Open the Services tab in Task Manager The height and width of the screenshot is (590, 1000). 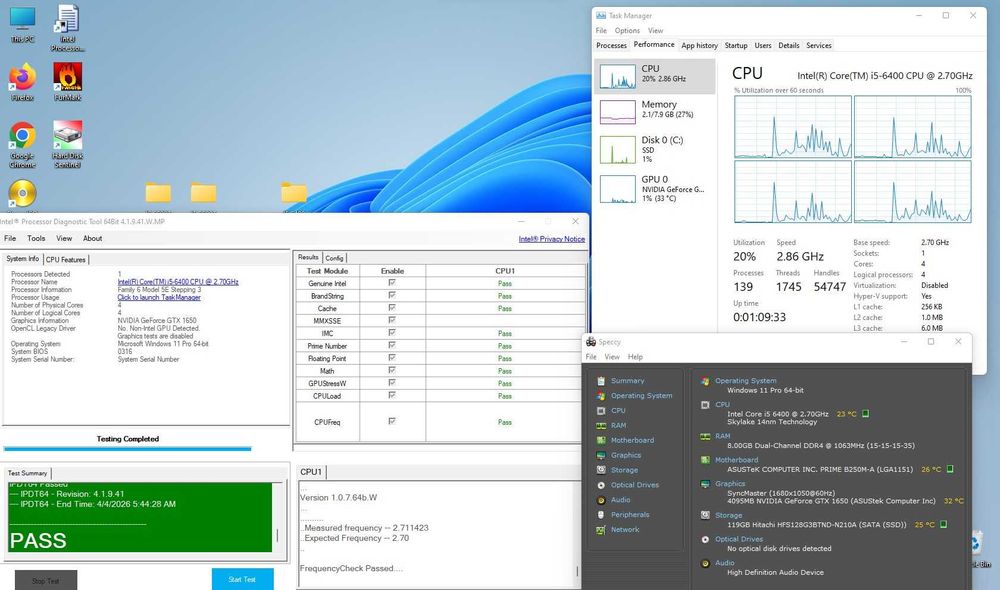pyautogui.click(x=819, y=45)
